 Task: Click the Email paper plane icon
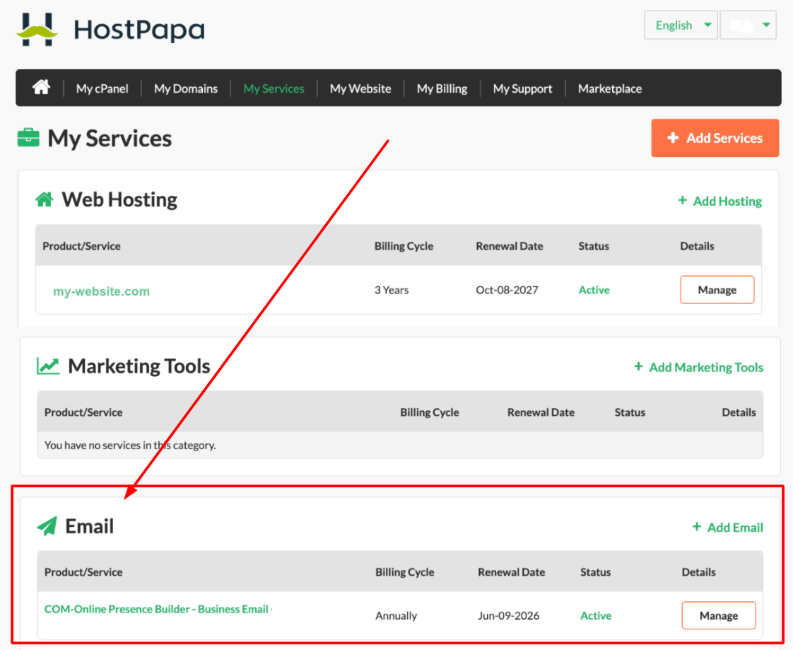coord(47,526)
